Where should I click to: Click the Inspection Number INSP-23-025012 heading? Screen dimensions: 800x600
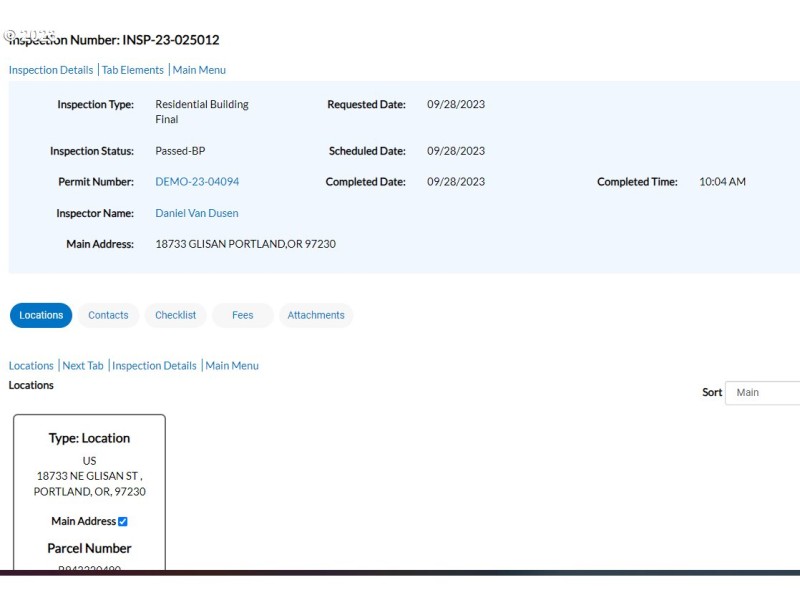tap(114, 40)
